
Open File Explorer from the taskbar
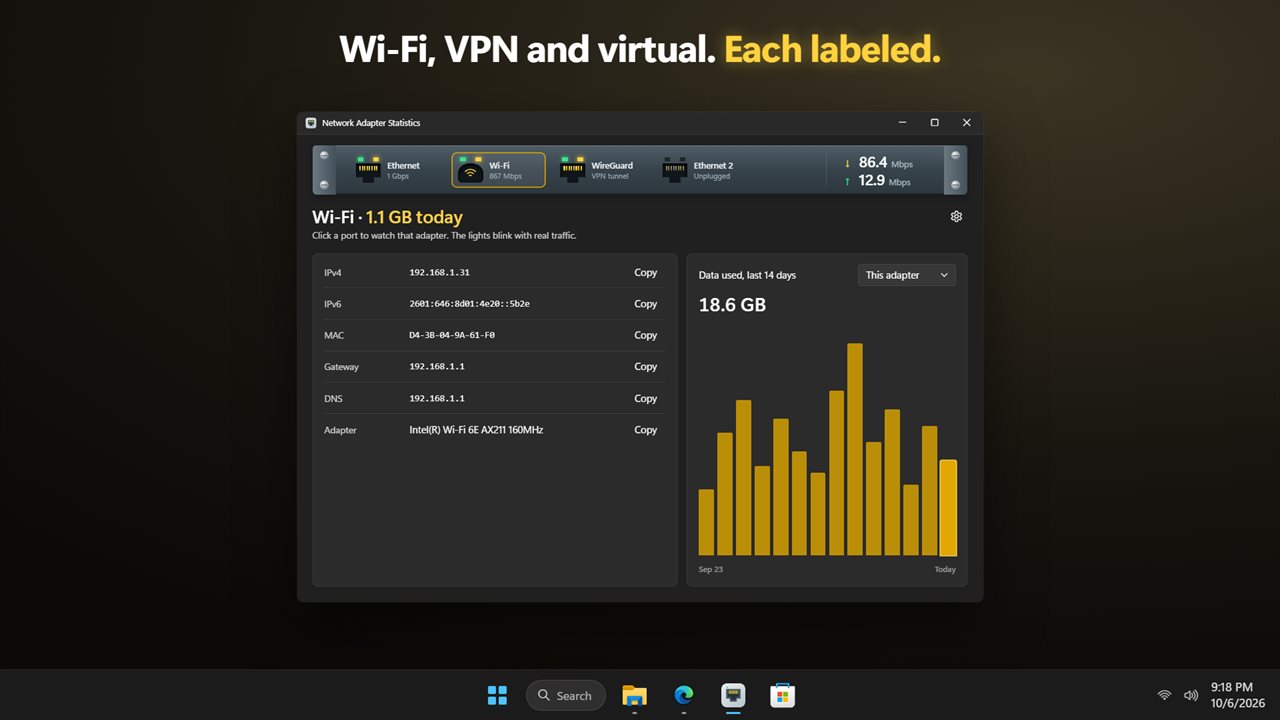point(634,695)
